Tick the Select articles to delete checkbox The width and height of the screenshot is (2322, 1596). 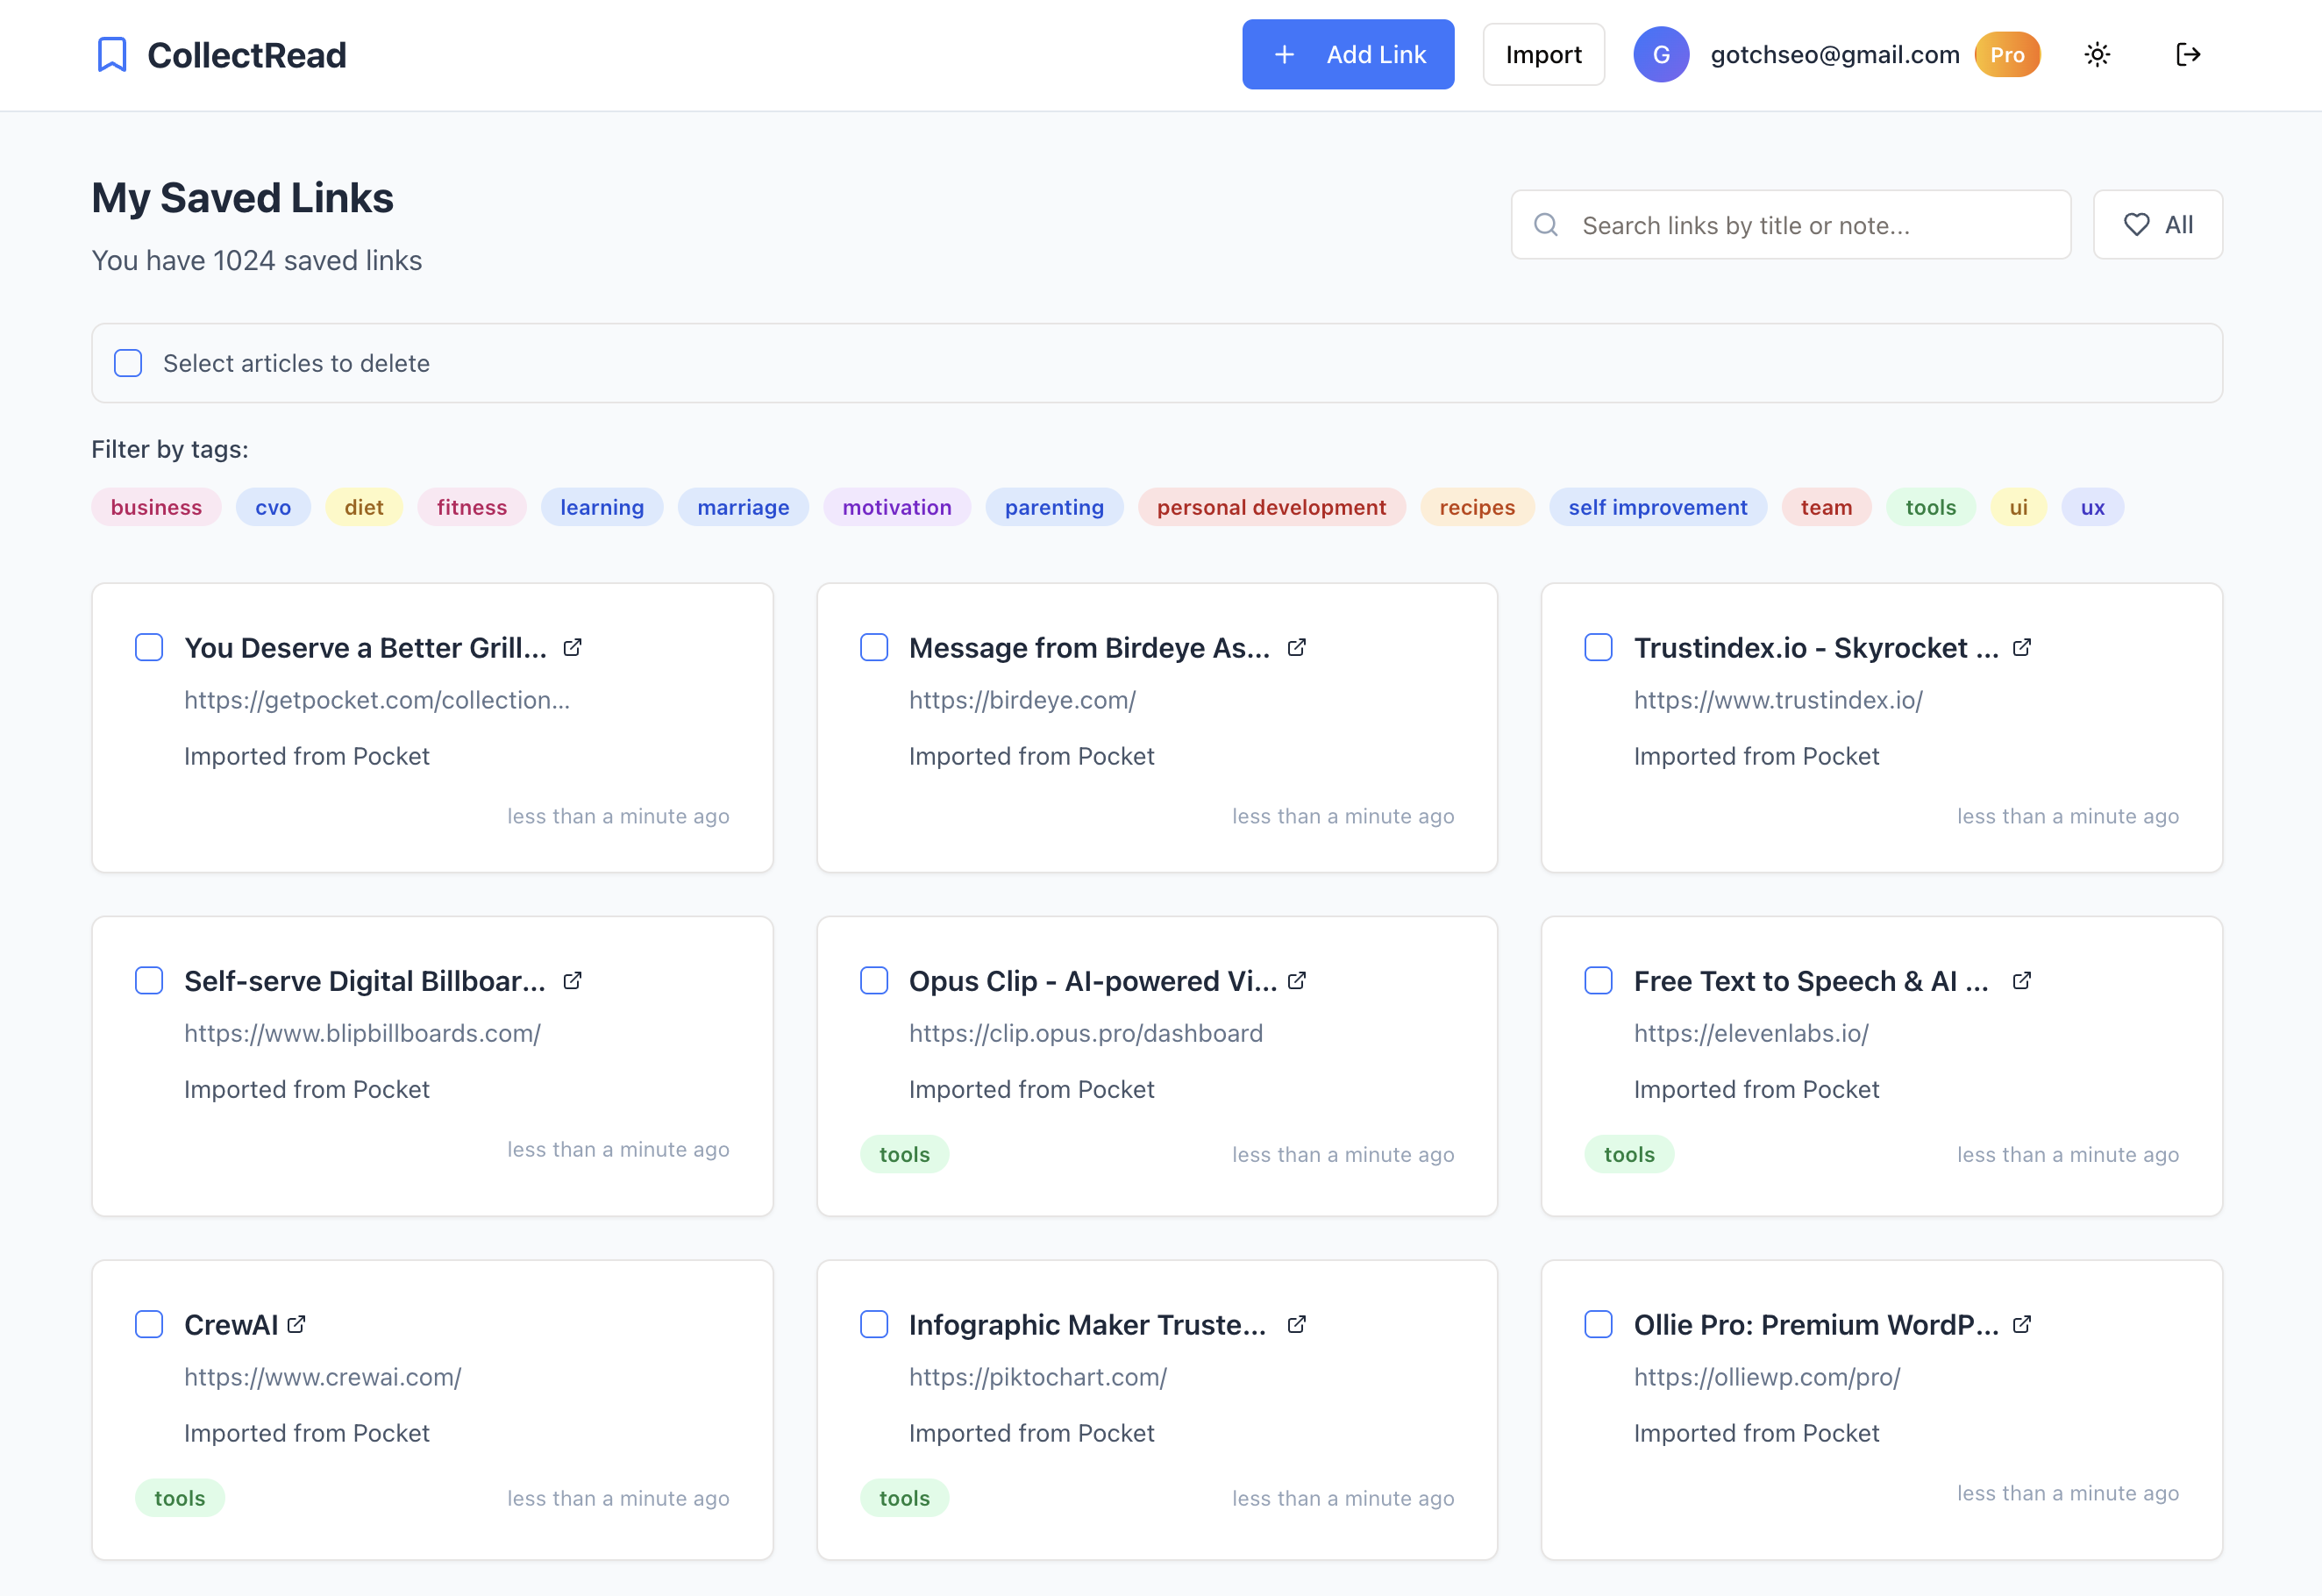pos(128,363)
